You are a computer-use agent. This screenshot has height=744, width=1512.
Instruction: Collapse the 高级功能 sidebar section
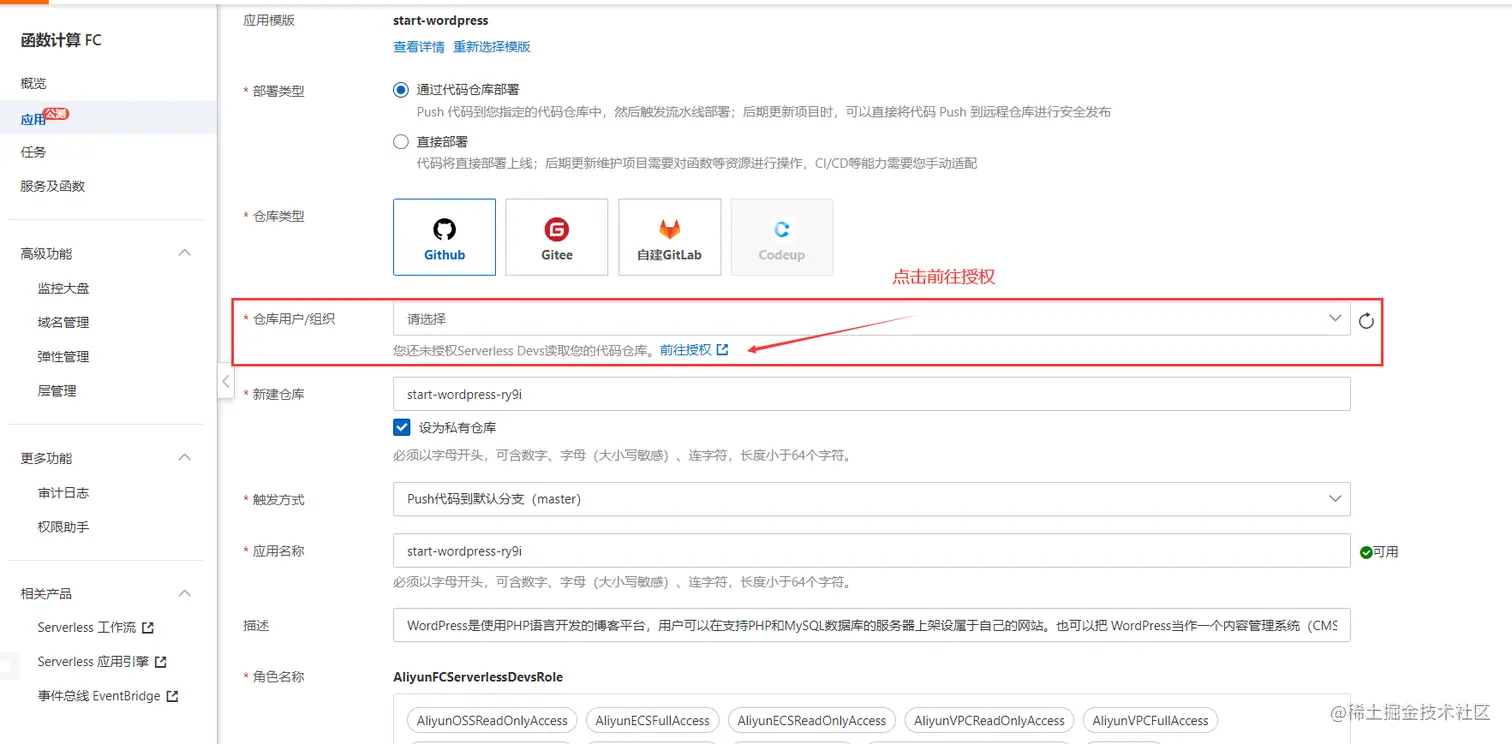184,253
